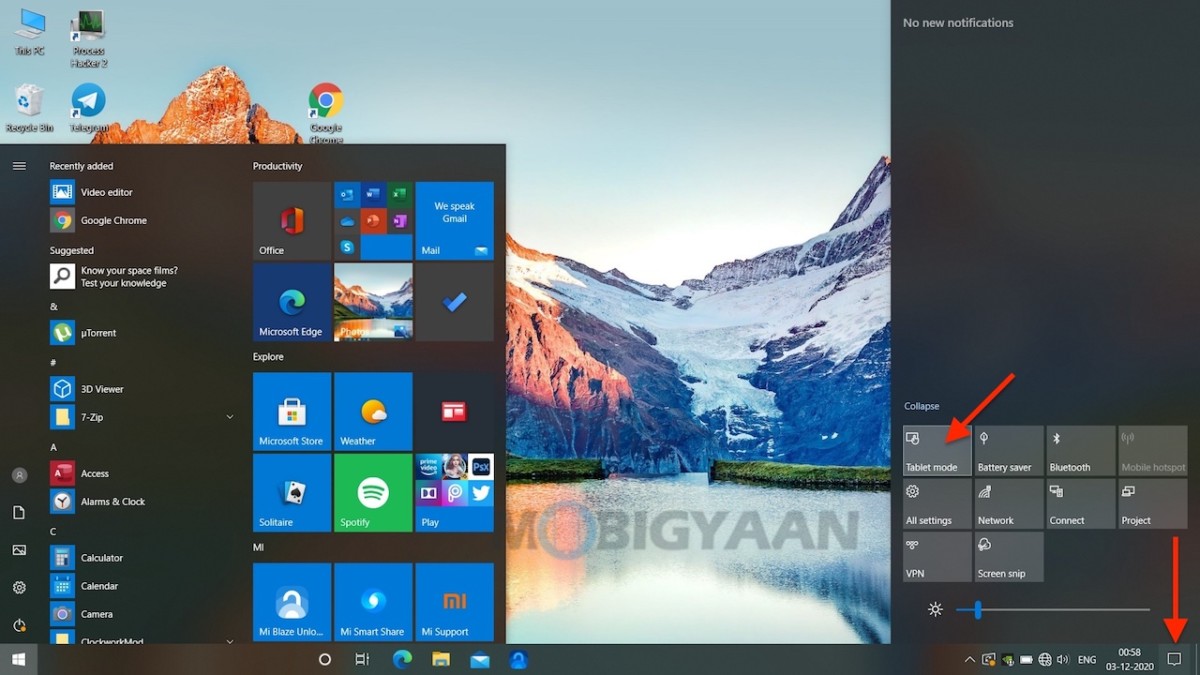Launch Microsoft Edge from the taskbar
This screenshot has height=675, width=1200.
click(x=401, y=659)
